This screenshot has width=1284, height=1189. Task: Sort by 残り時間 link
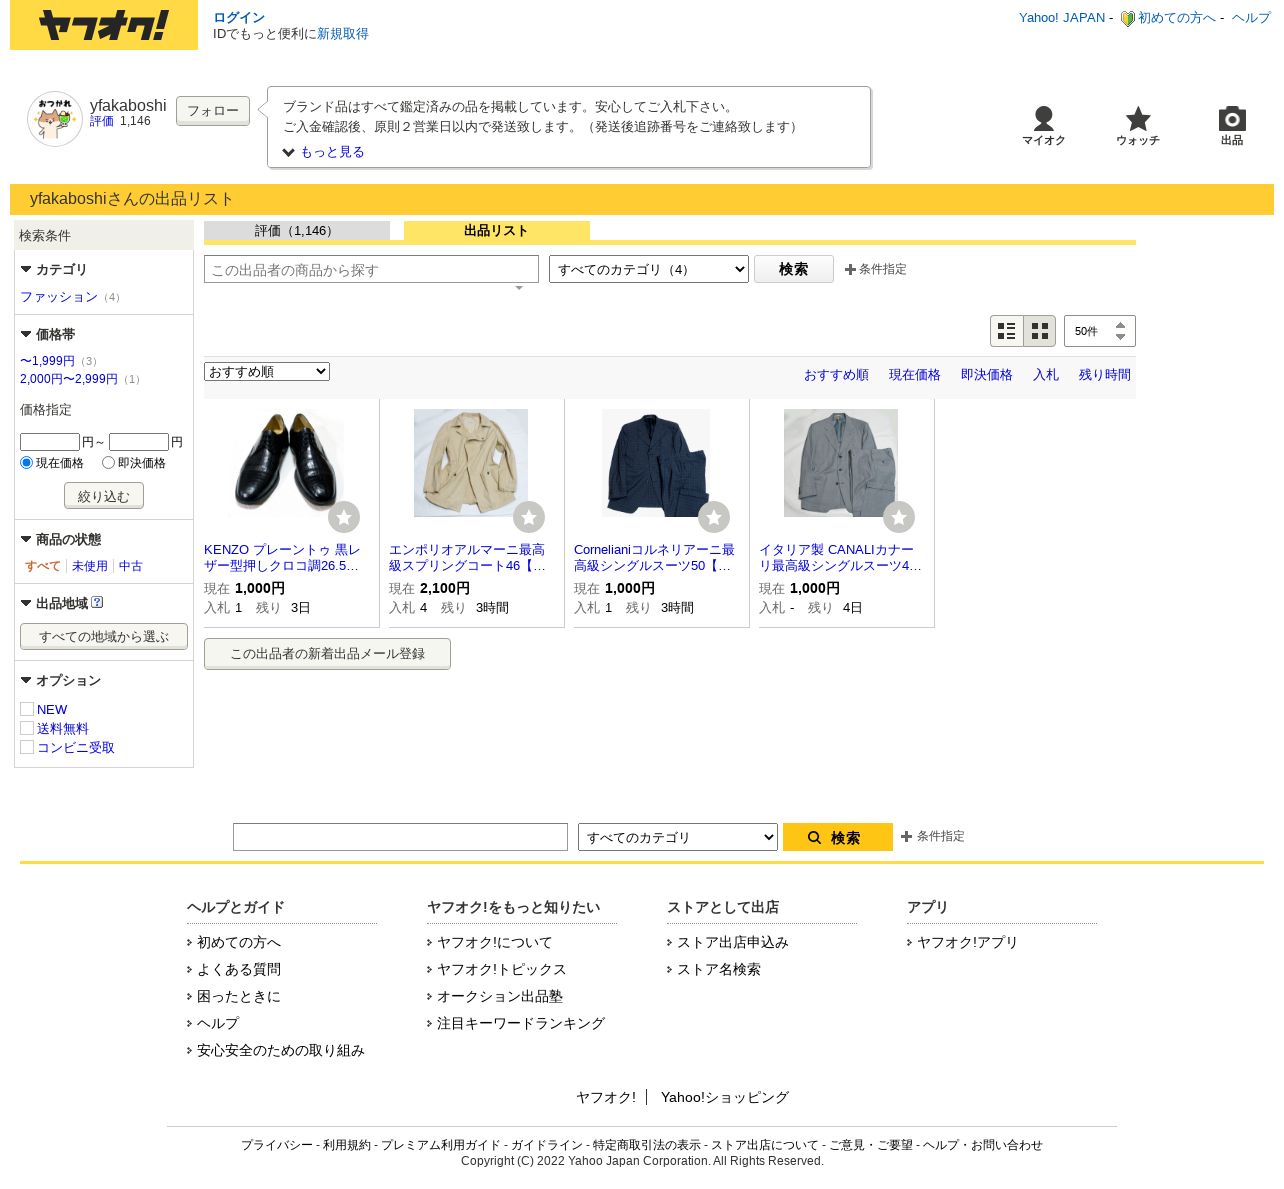[x=1105, y=375]
